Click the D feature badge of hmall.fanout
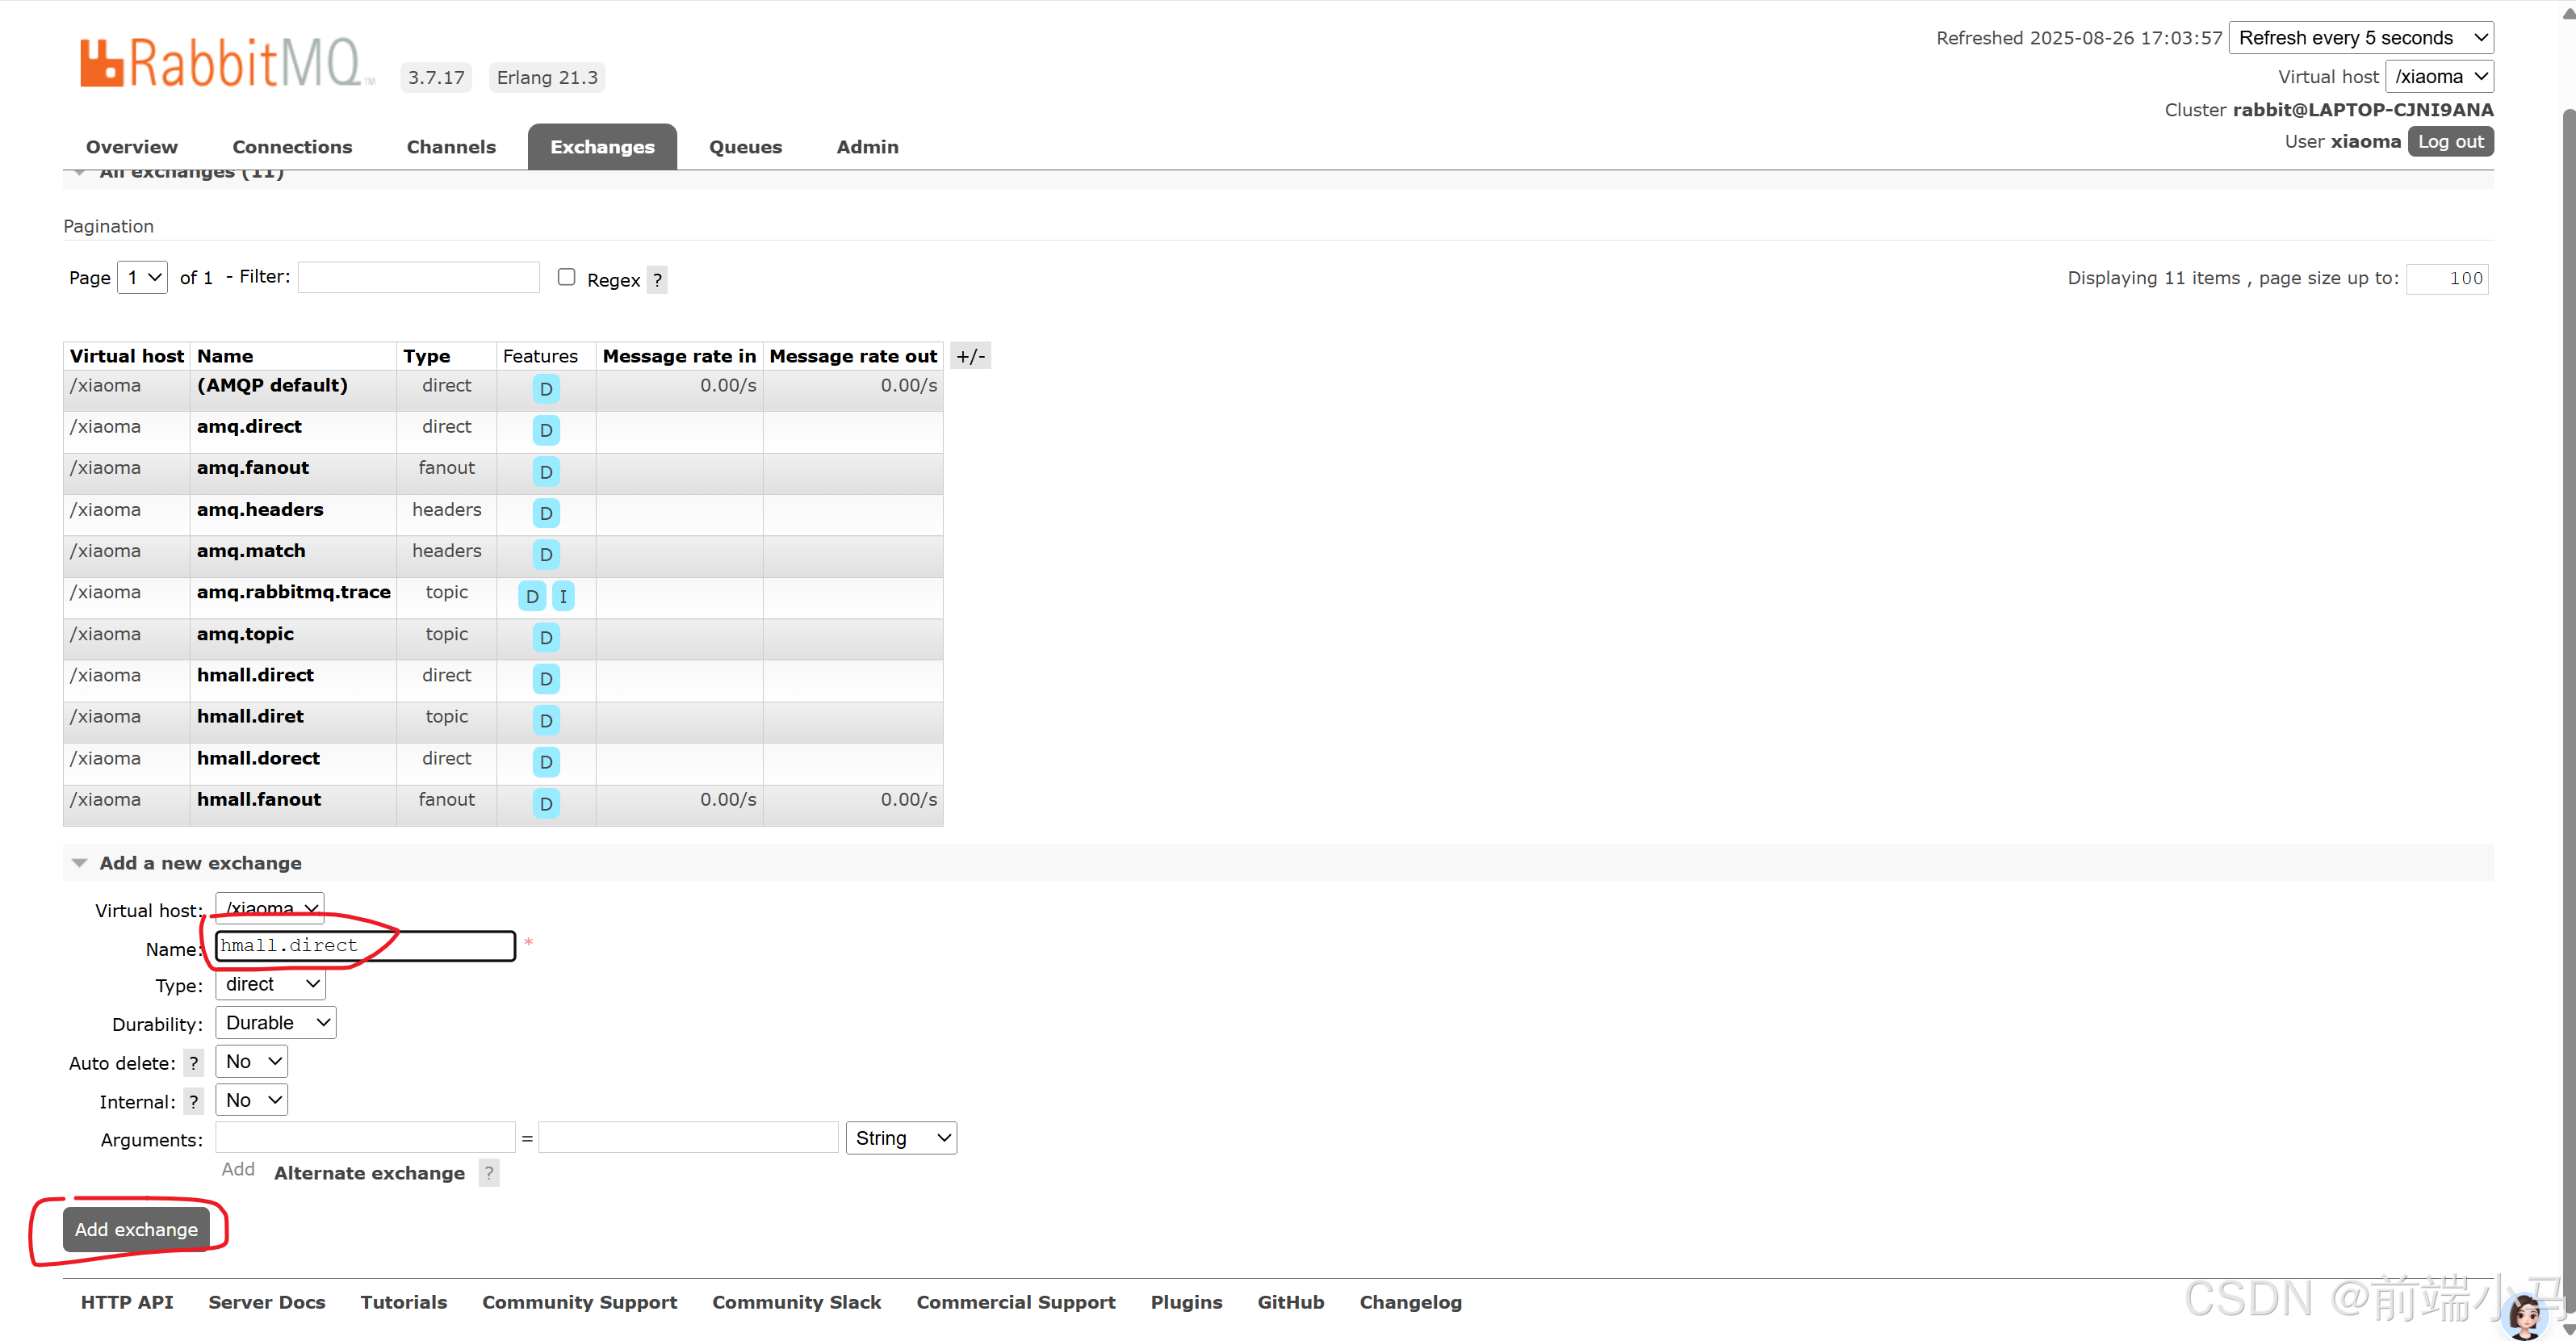The height and width of the screenshot is (1341, 2576). coord(546,803)
